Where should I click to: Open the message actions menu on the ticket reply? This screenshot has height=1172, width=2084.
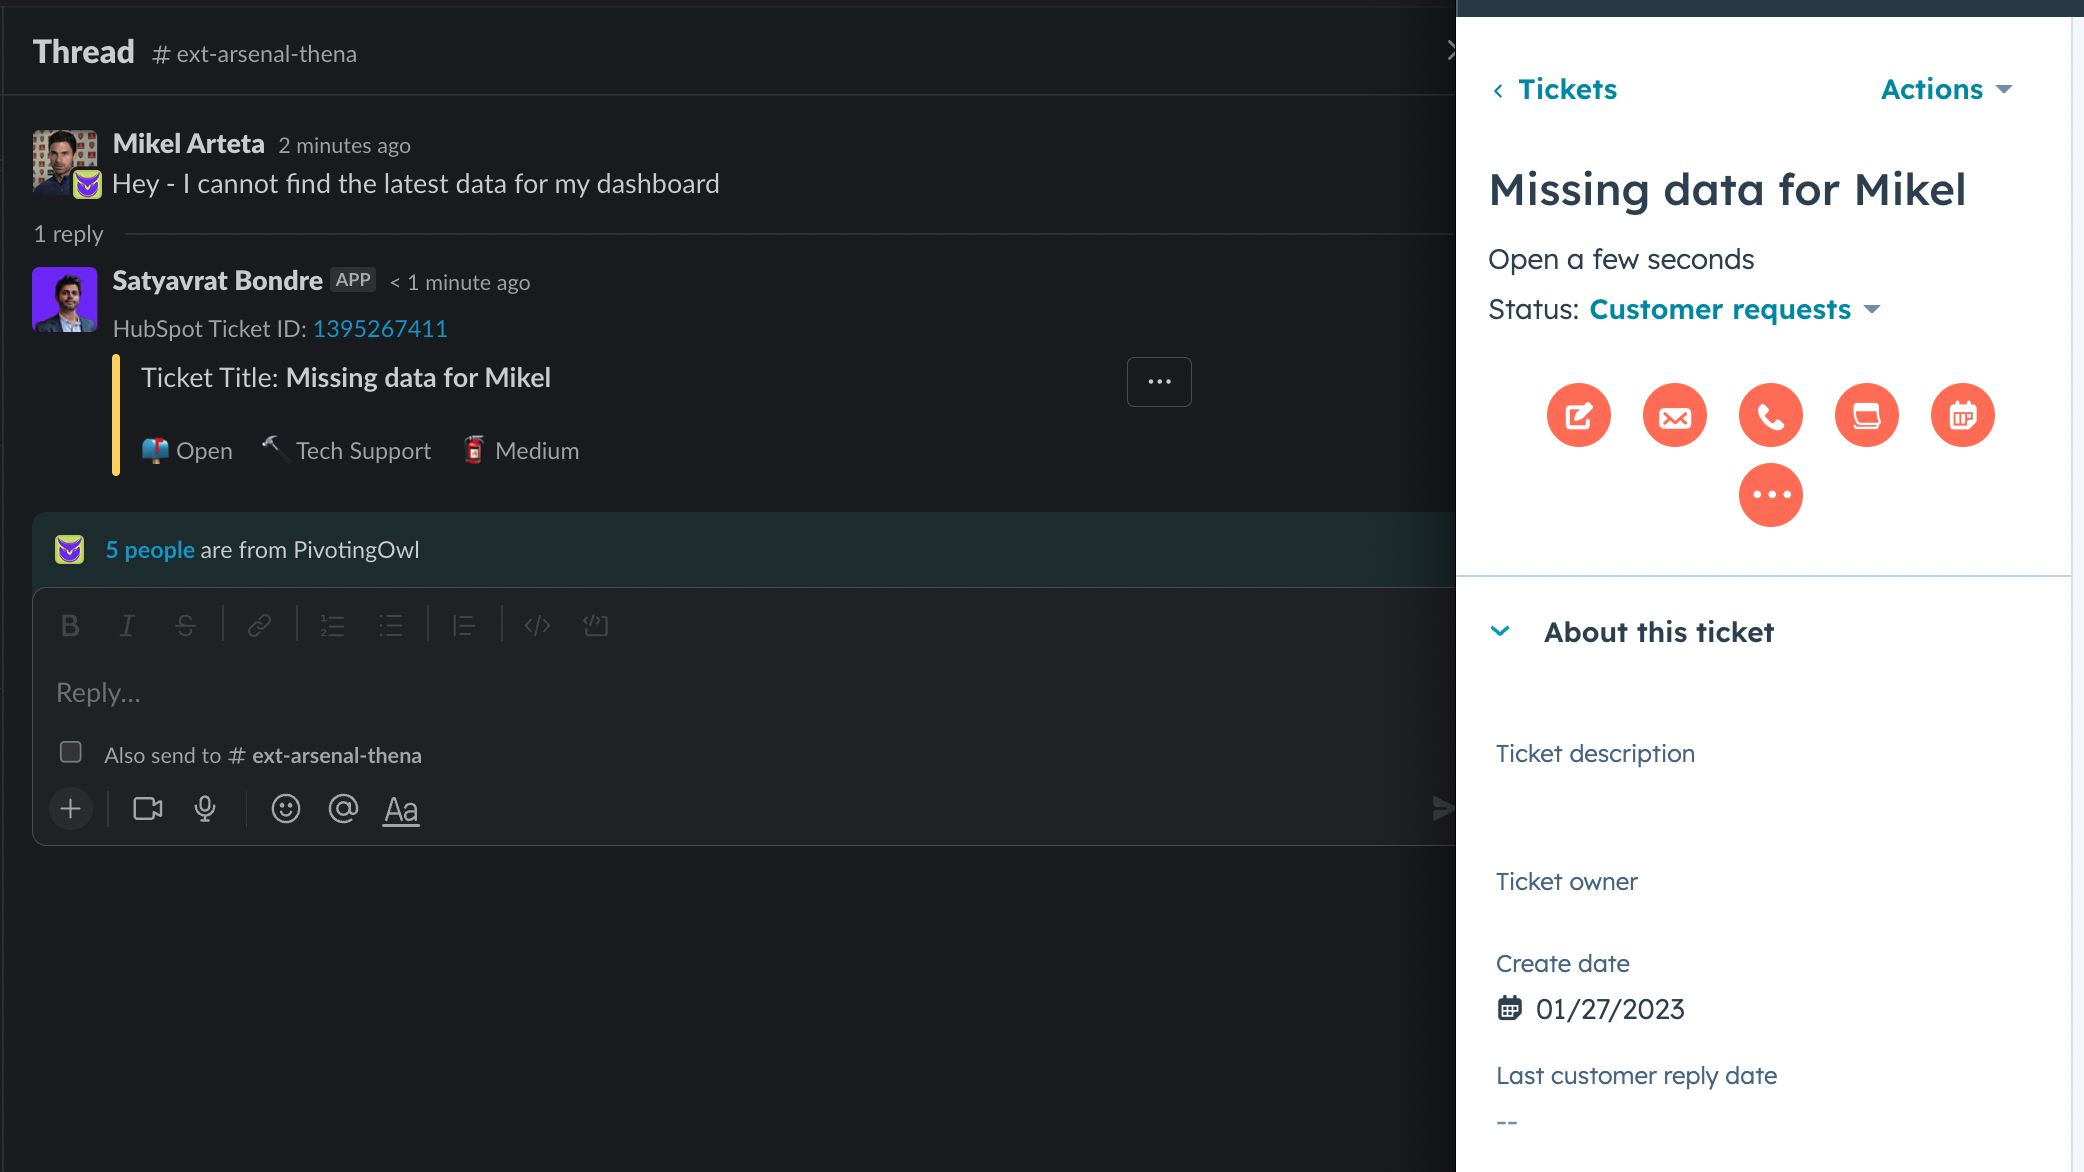click(x=1158, y=381)
